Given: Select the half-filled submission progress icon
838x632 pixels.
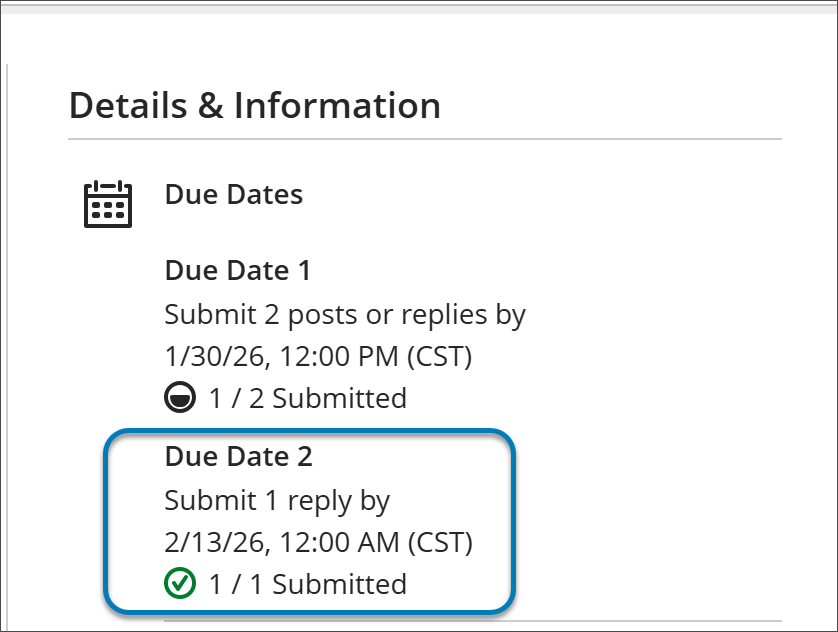Looking at the screenshot, I should click(179, 397).
